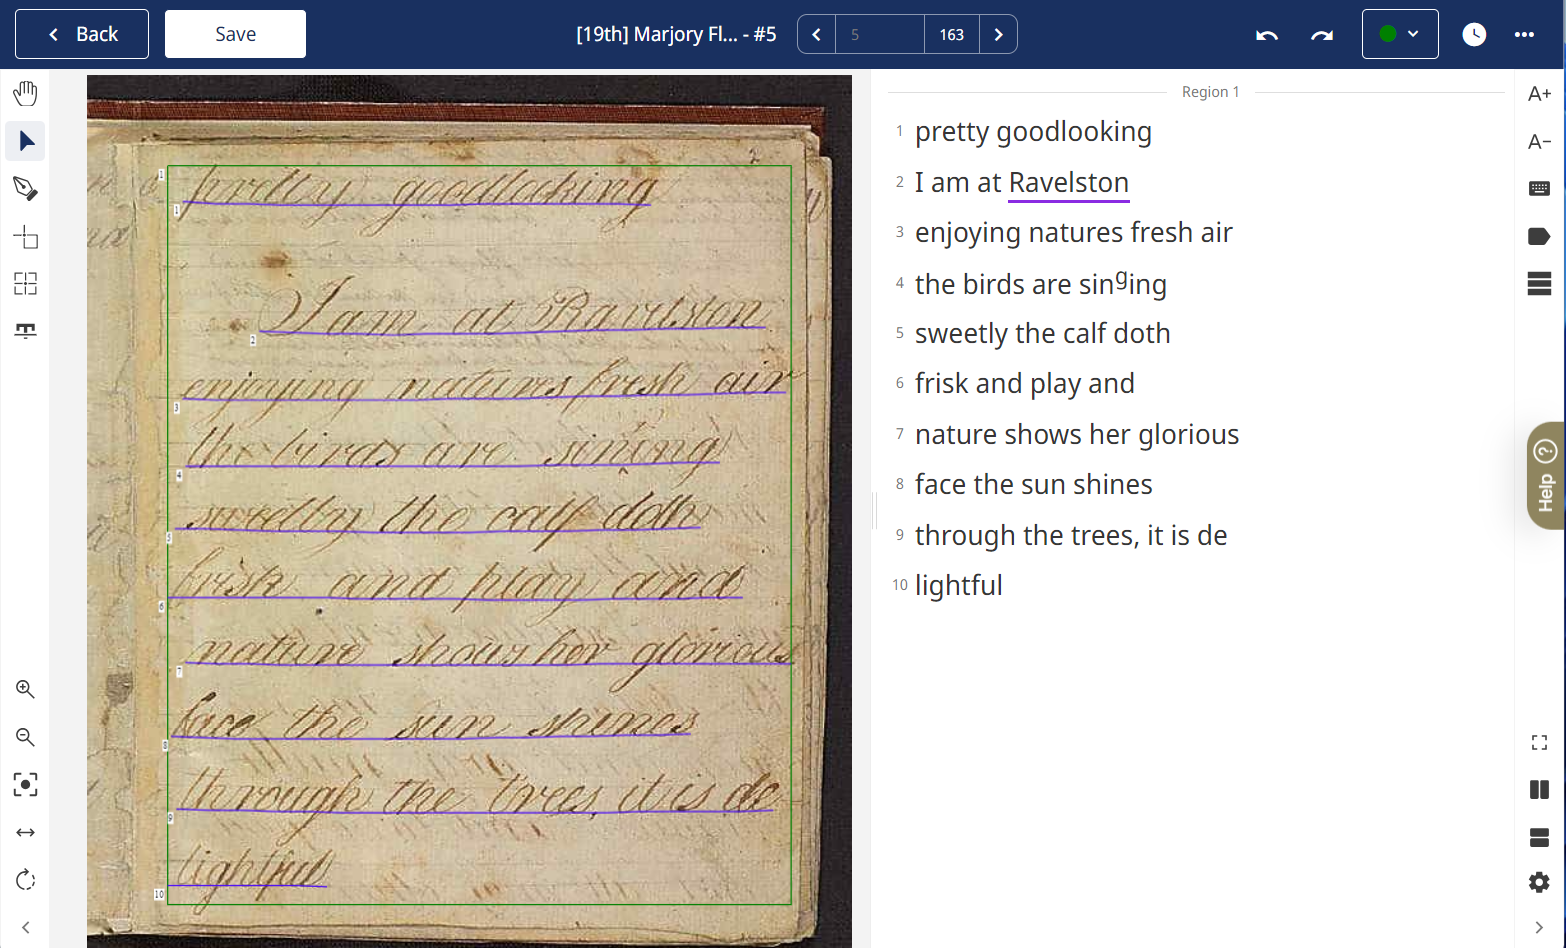Switch to side-by-side layout view
Image resolution: width=1566 pixels, height=948 pixels.
pos(1539,790)
